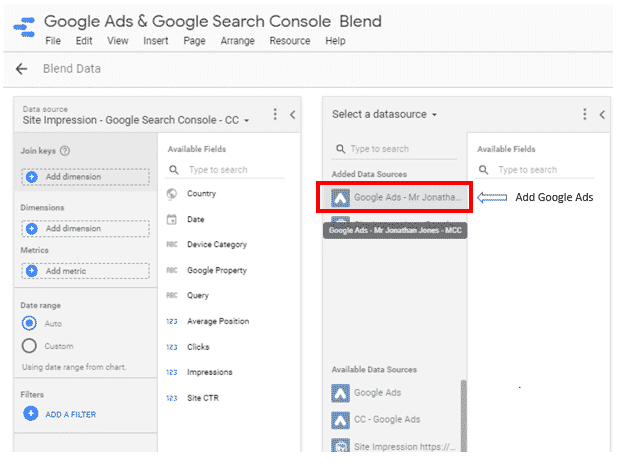Image resolution: width=617 pixels, height=466 pixels.
Task: Click the report title Google Ads & Google Search Console Blend
Action: (x=213, y=21)
